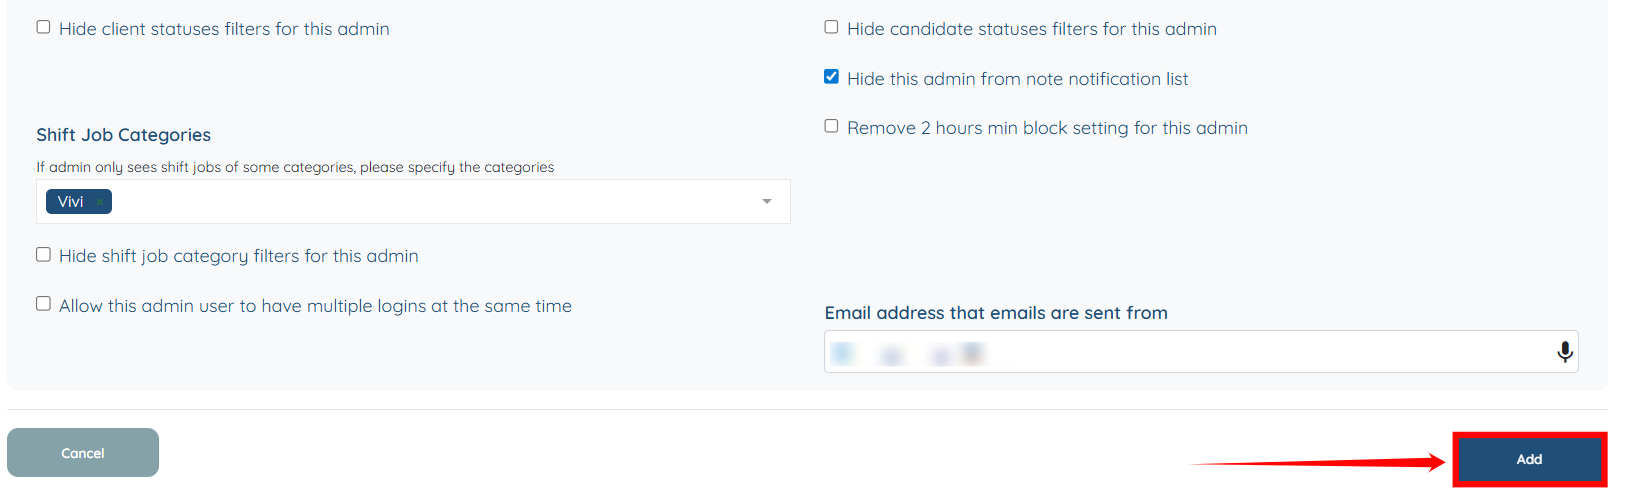Click the Add button
Image resolution: width=1625 pixels, height=504 pixels.
click(x=1528, y=459)
